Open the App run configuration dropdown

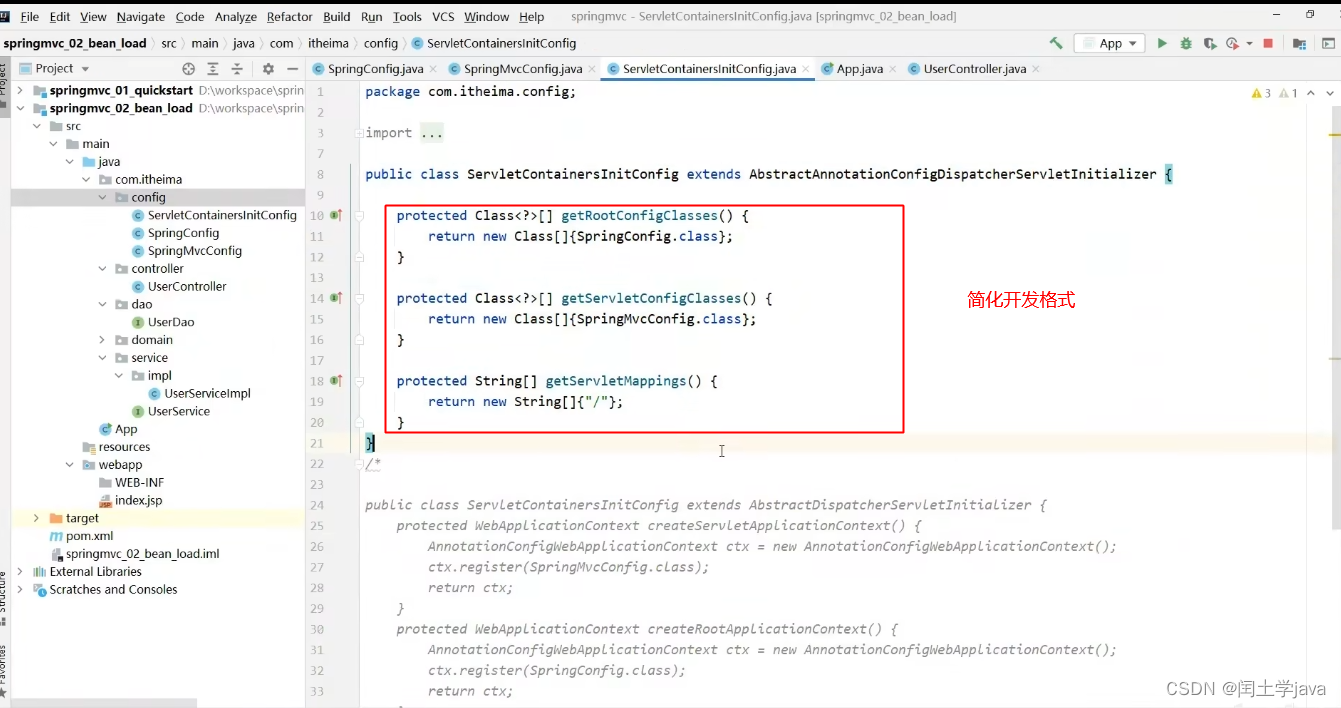[1109, 43]
